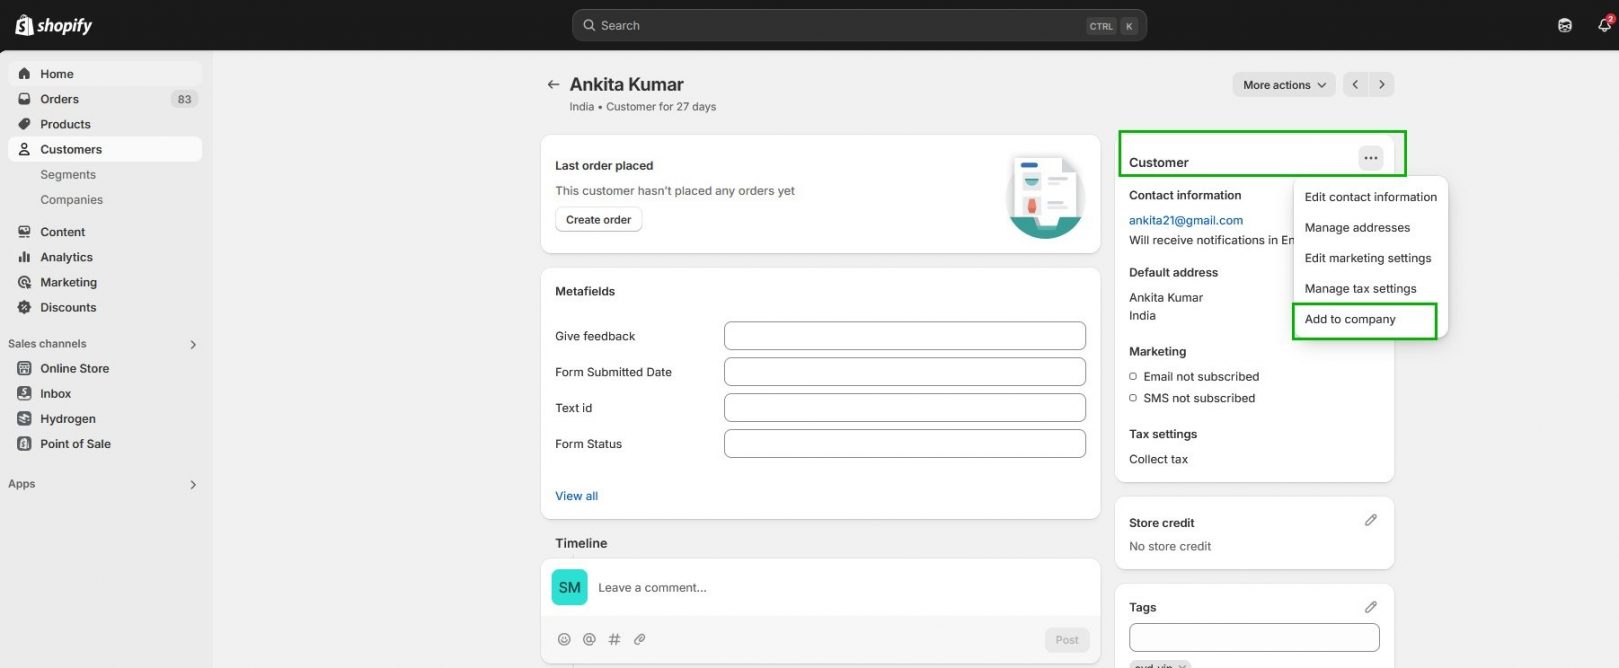
Task: Choose Edit marketing settings from menu
Action: [x=1367, y=258]
